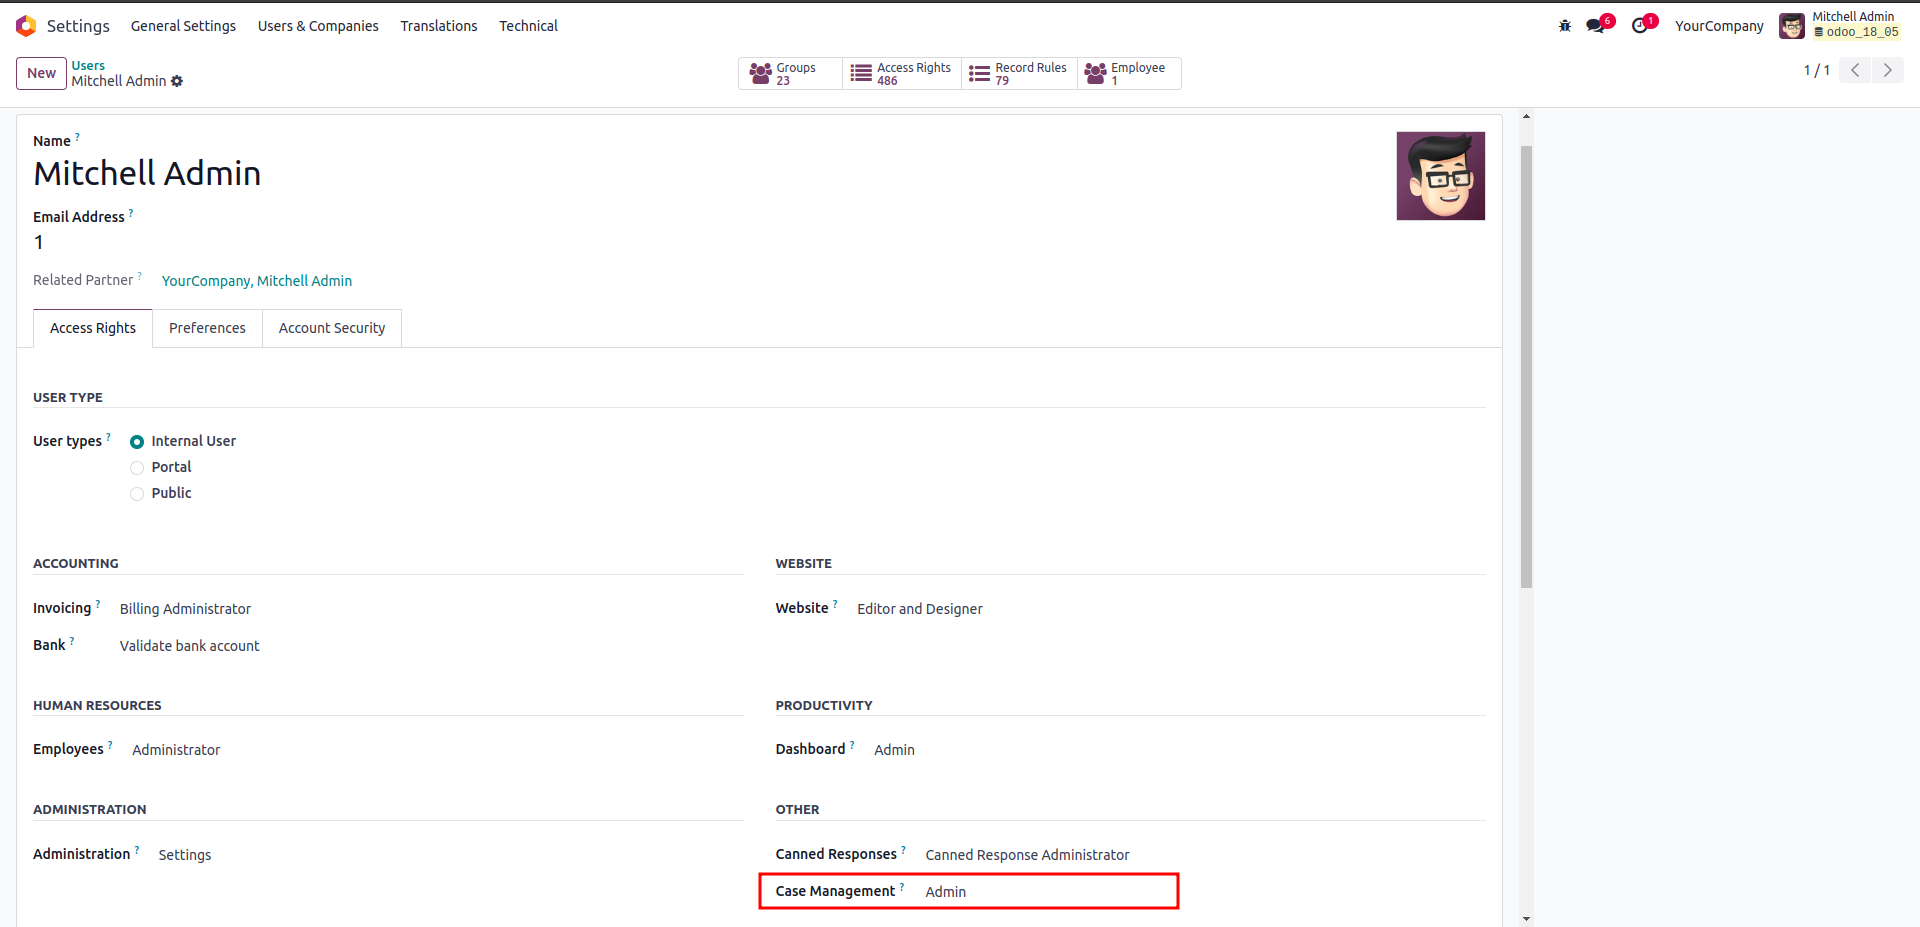Click the form vertical scrollbar
1920x927 pixels.
coord(1526,366)
